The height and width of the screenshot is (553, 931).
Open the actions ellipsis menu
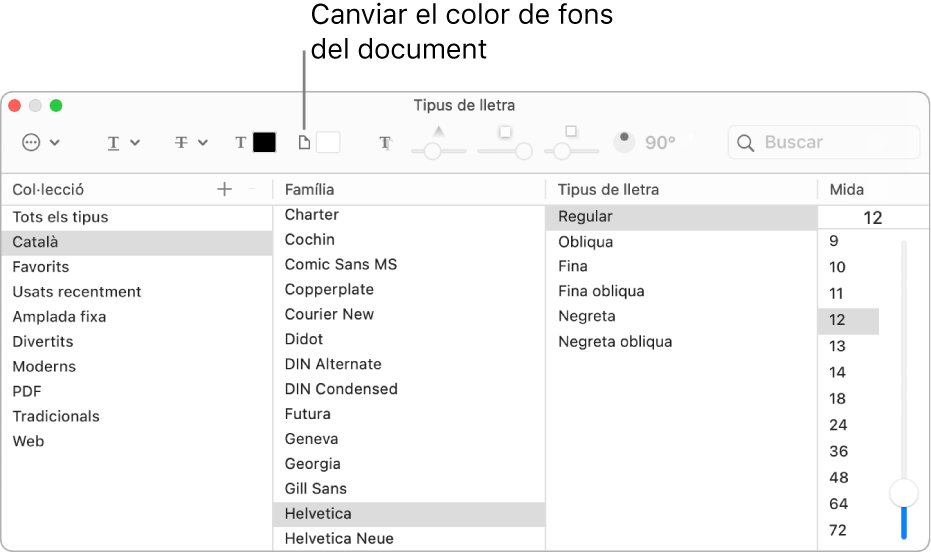coord(40,143)
